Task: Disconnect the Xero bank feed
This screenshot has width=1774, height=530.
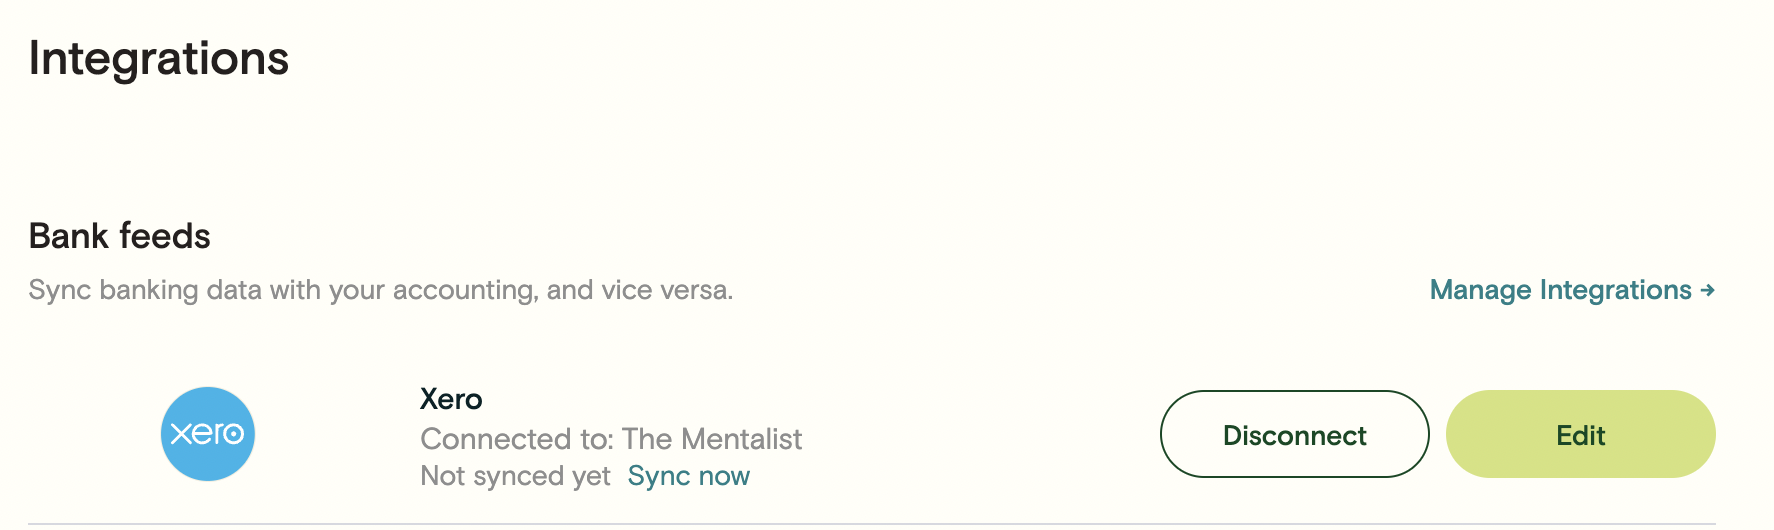Action: 1294,434
